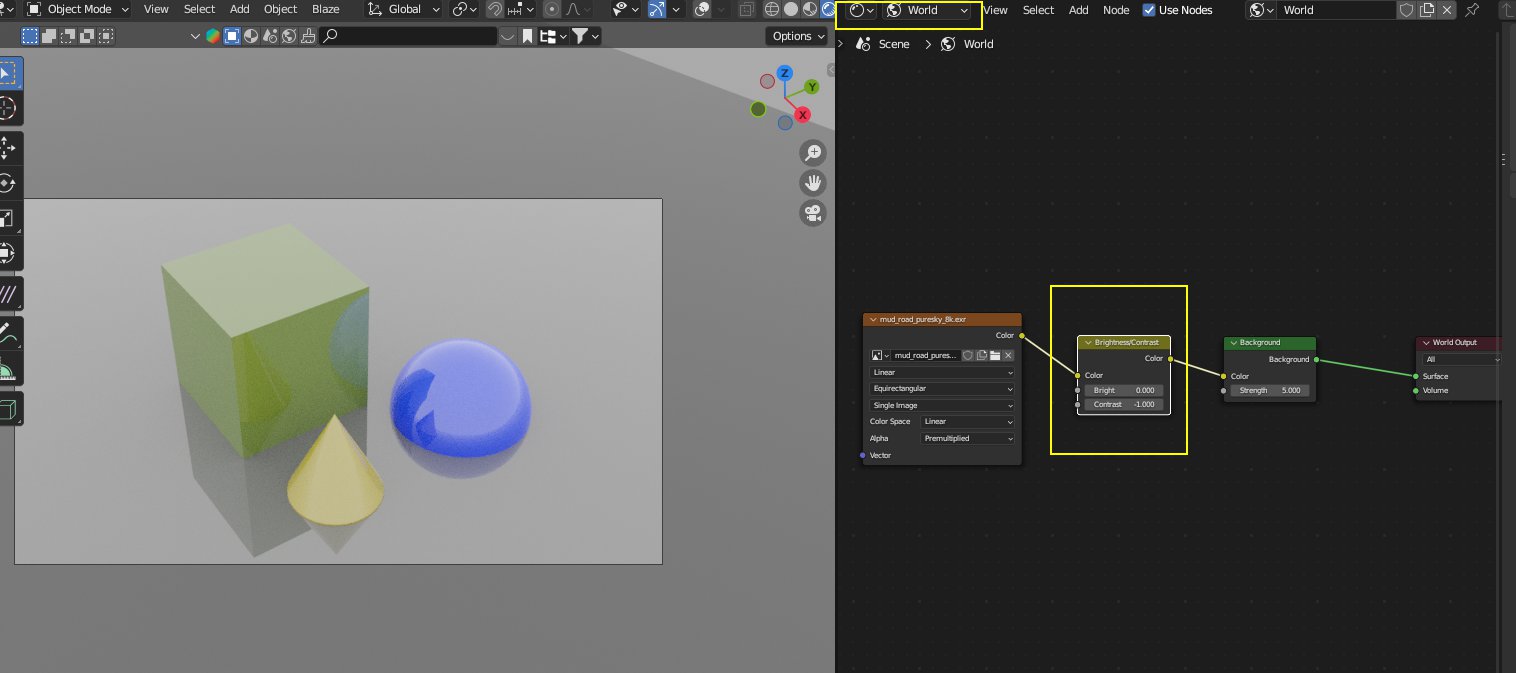Image resolution: width=1516 pixels, height=673 pixels.
Task: Click new image copy icon in image node
Action: [982, 355]
